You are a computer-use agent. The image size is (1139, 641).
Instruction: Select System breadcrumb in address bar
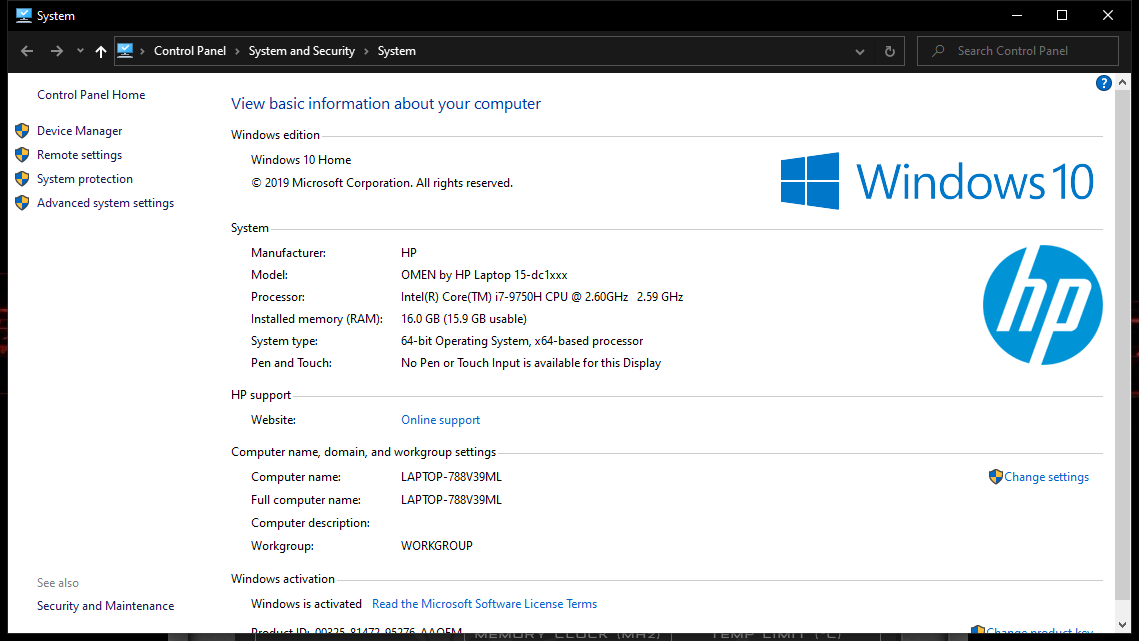click(x=397, y=51)
